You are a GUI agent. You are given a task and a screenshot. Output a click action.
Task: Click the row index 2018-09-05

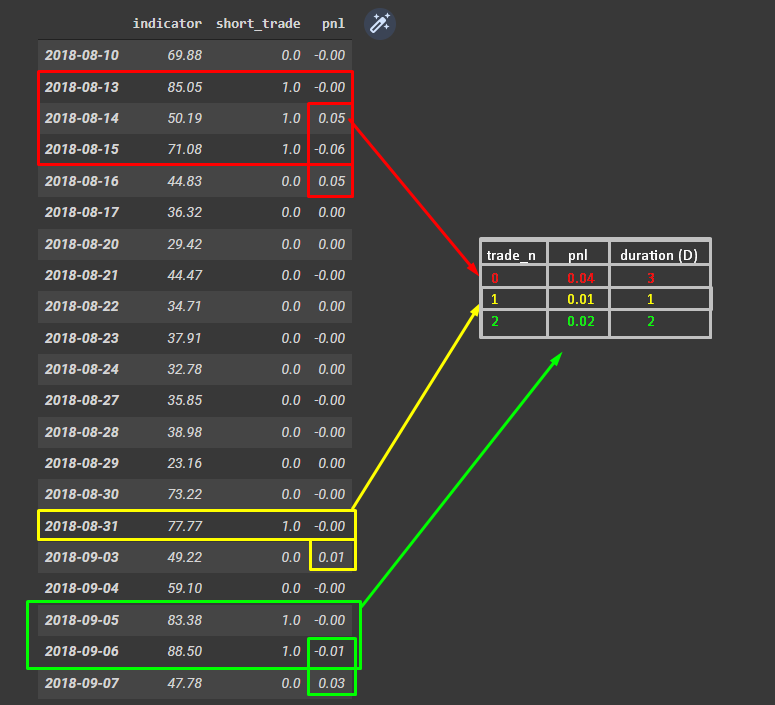(82, 620)
